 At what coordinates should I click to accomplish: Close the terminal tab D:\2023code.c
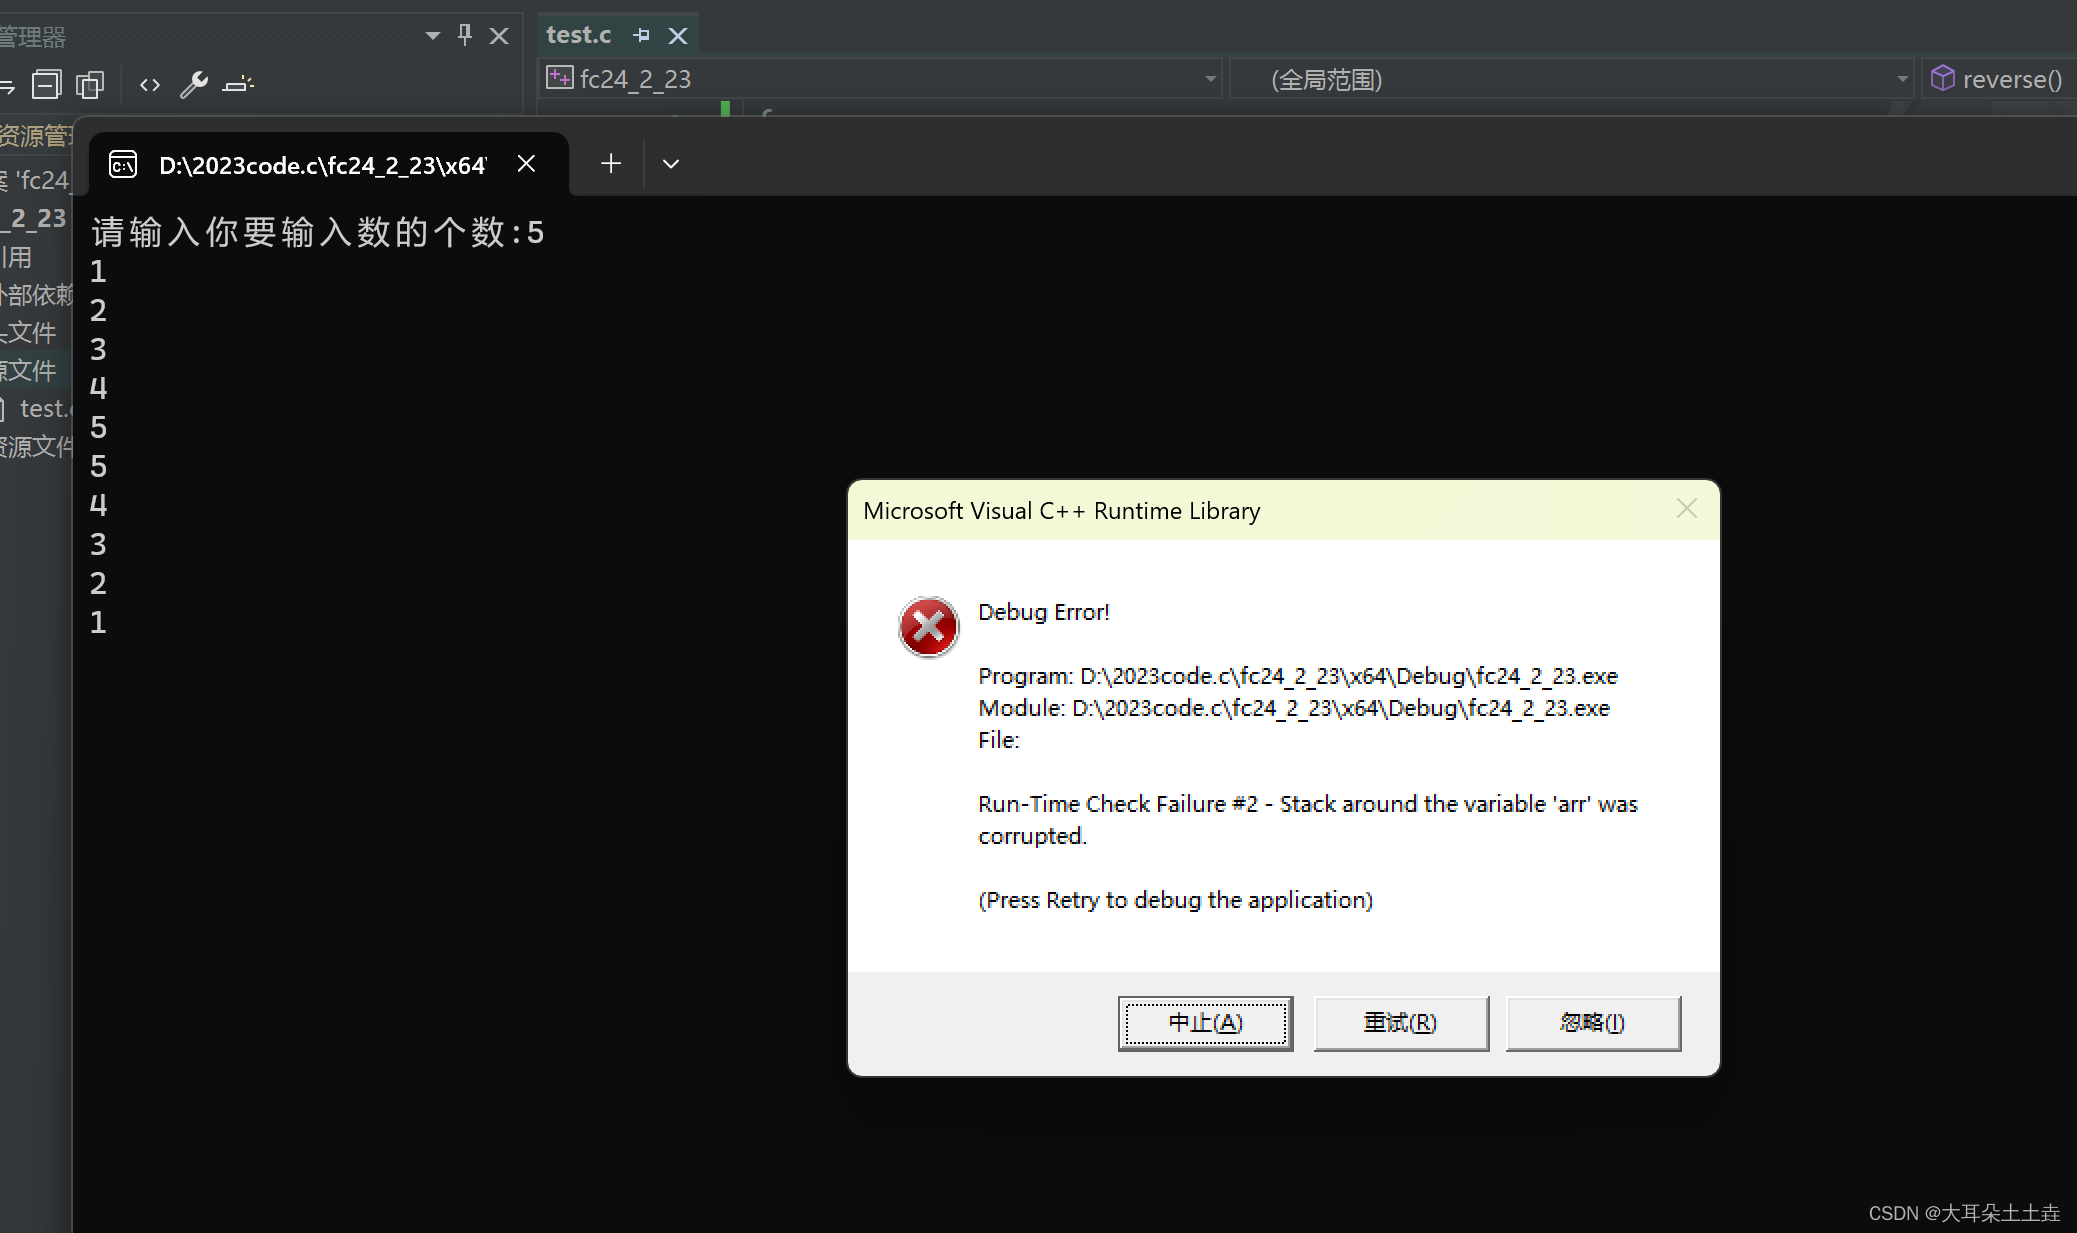(x=526, y=164)
